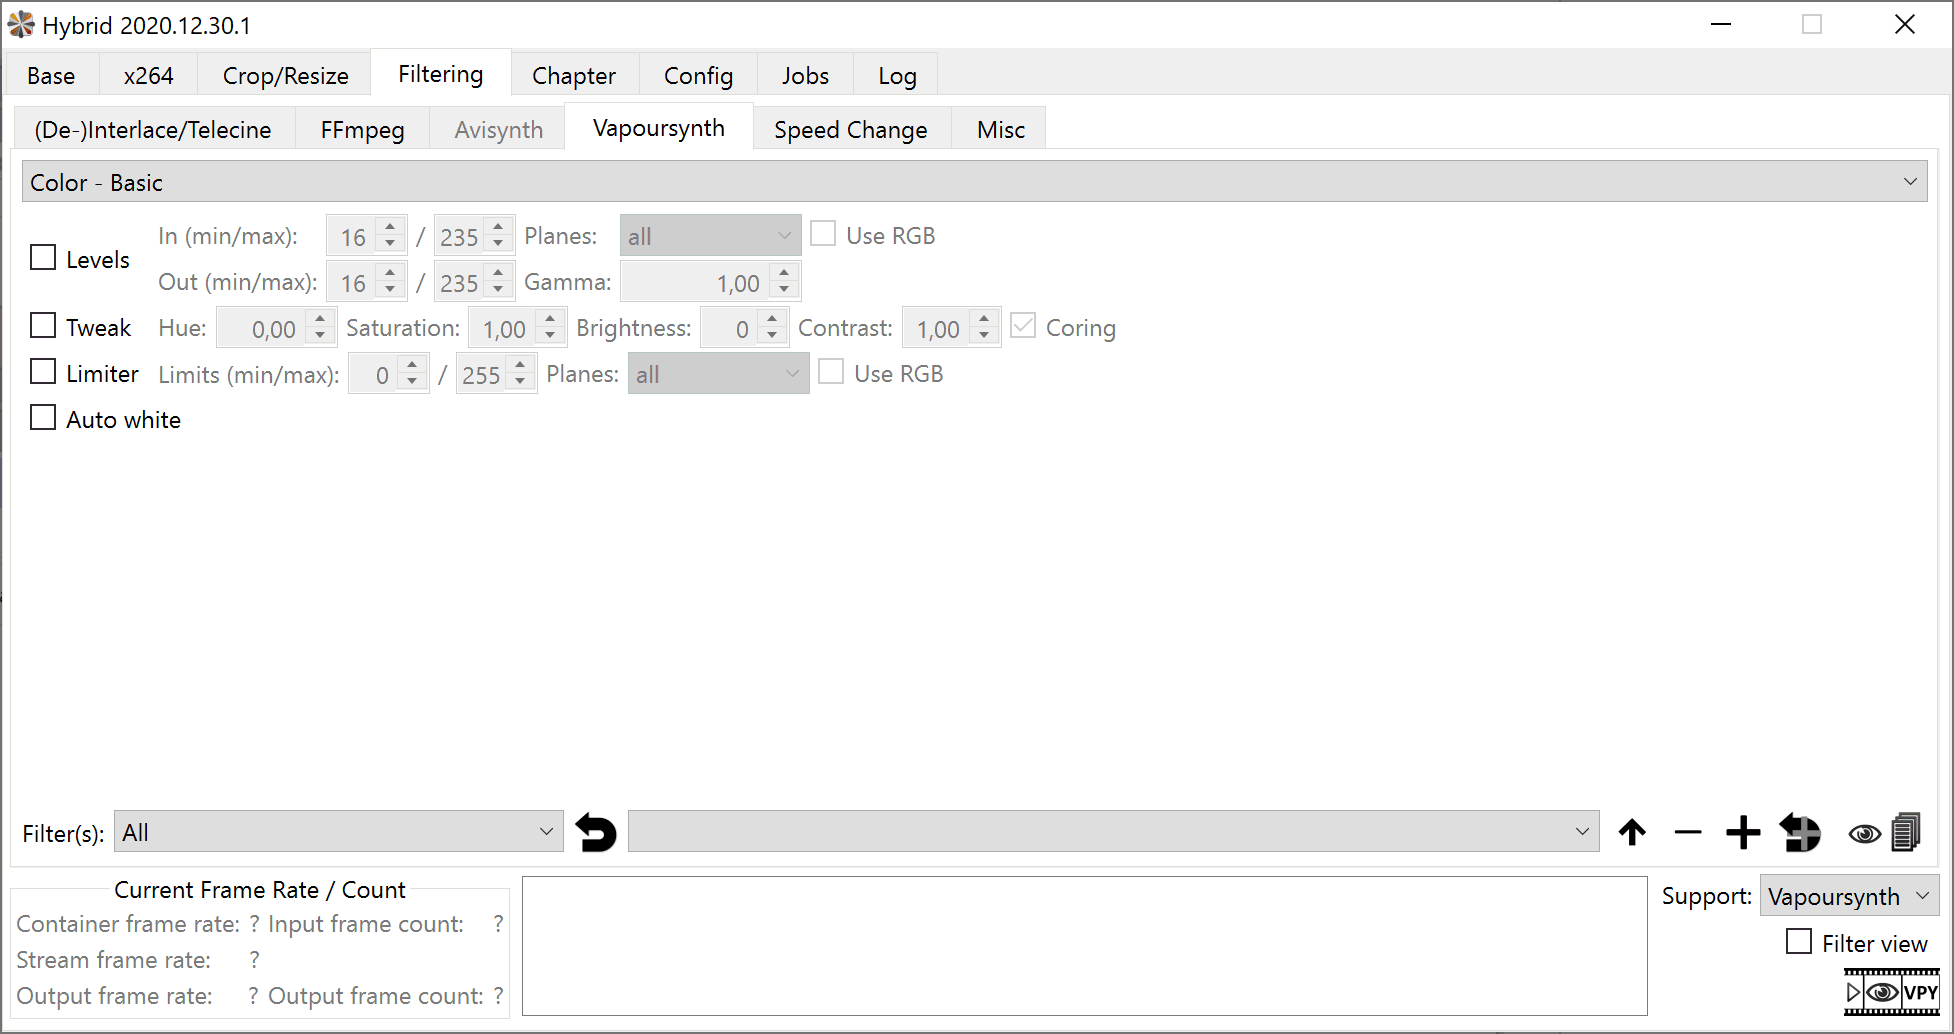This screenshot has height=1034, width=1954.
Task: Click the undo arrow next to Filter(s)
Action: coord(596,833)
